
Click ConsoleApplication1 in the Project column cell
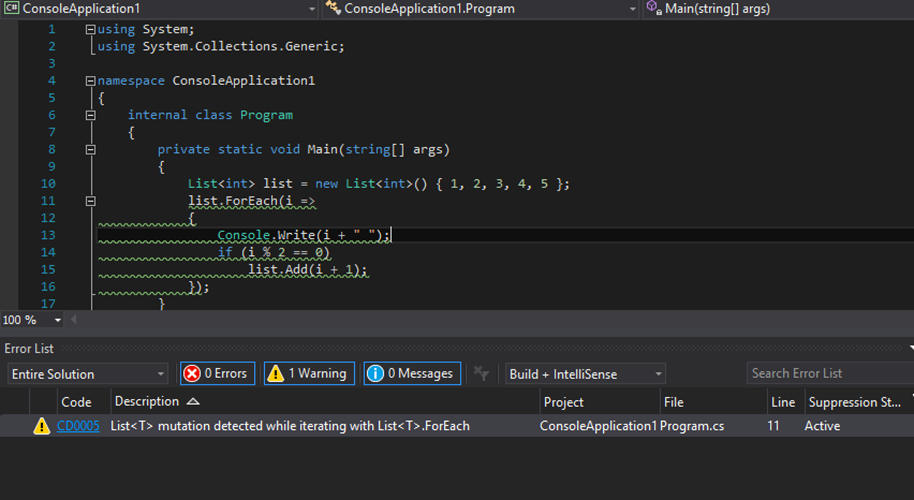pyautogui.click(x=598, y=426)
